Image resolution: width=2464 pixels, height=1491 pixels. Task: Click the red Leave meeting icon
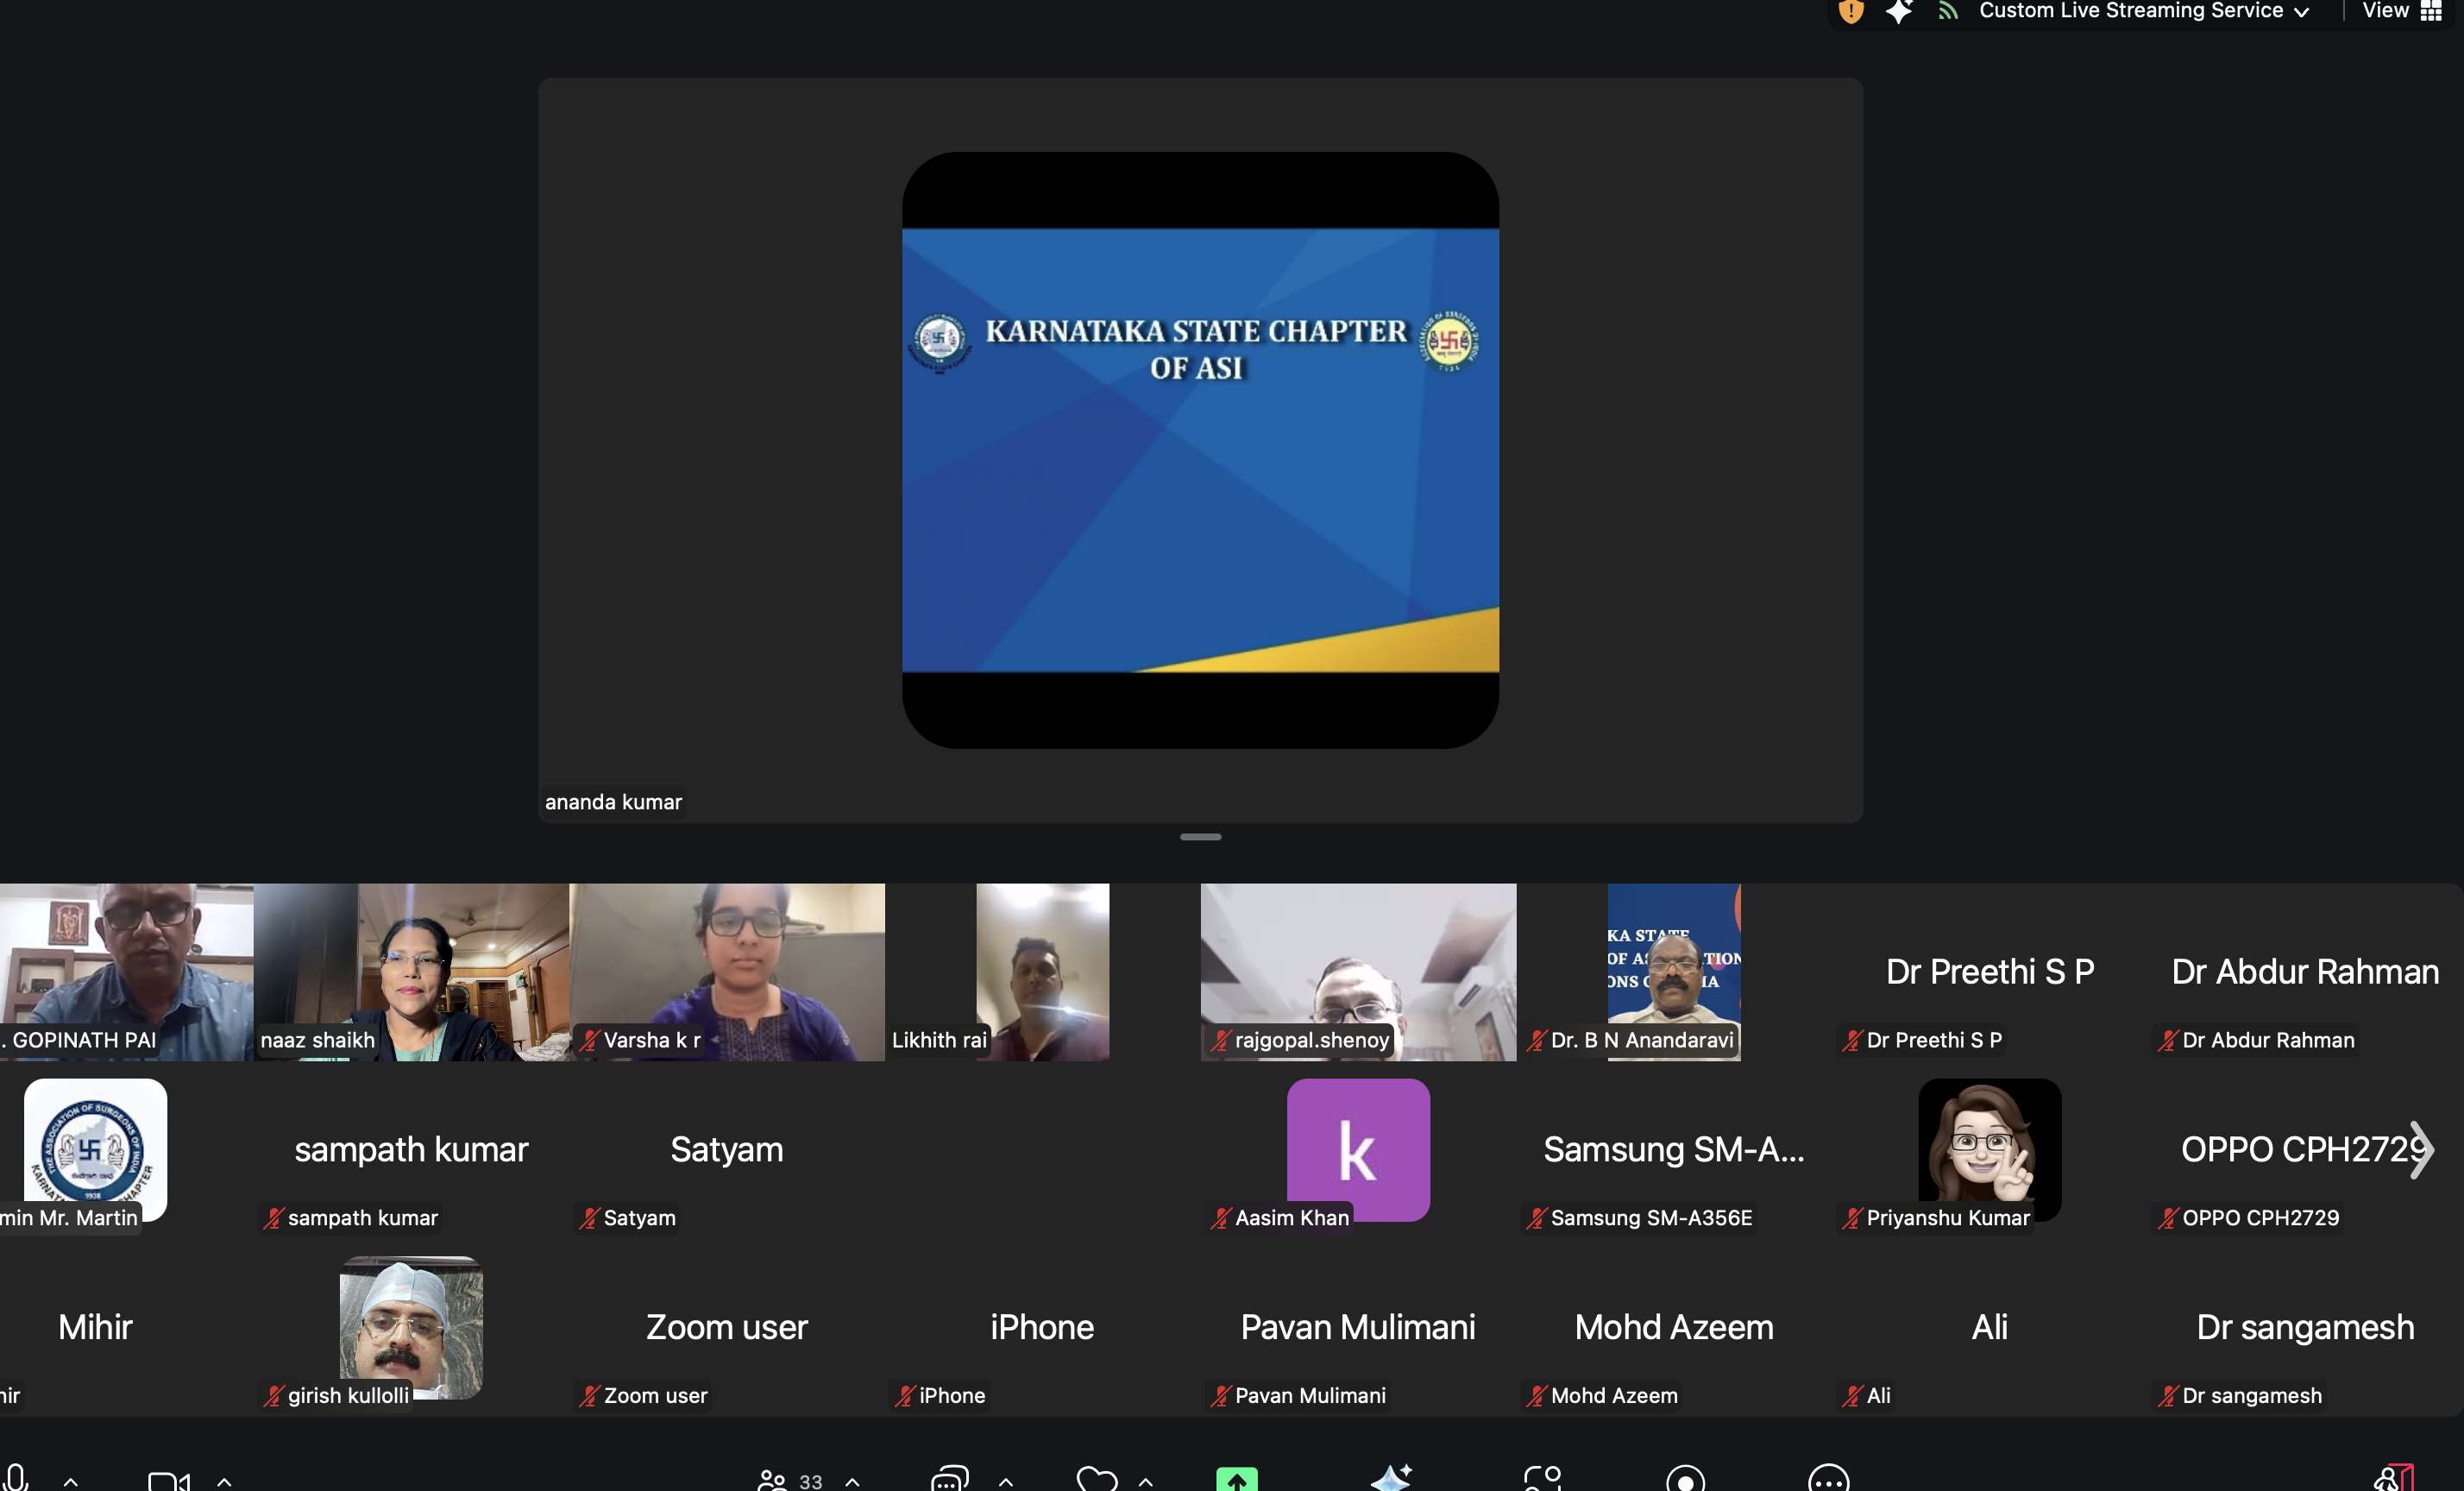pos(2394,1478)
